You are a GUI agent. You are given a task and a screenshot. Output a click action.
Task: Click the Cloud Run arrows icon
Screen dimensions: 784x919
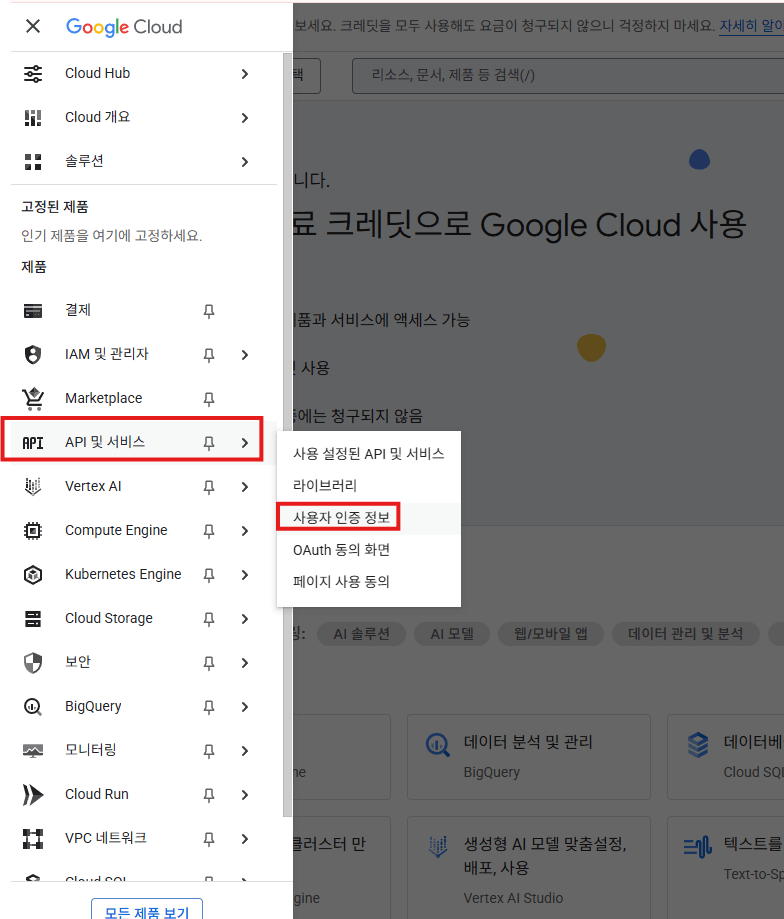pyautogui.click(x=33, y=795)
